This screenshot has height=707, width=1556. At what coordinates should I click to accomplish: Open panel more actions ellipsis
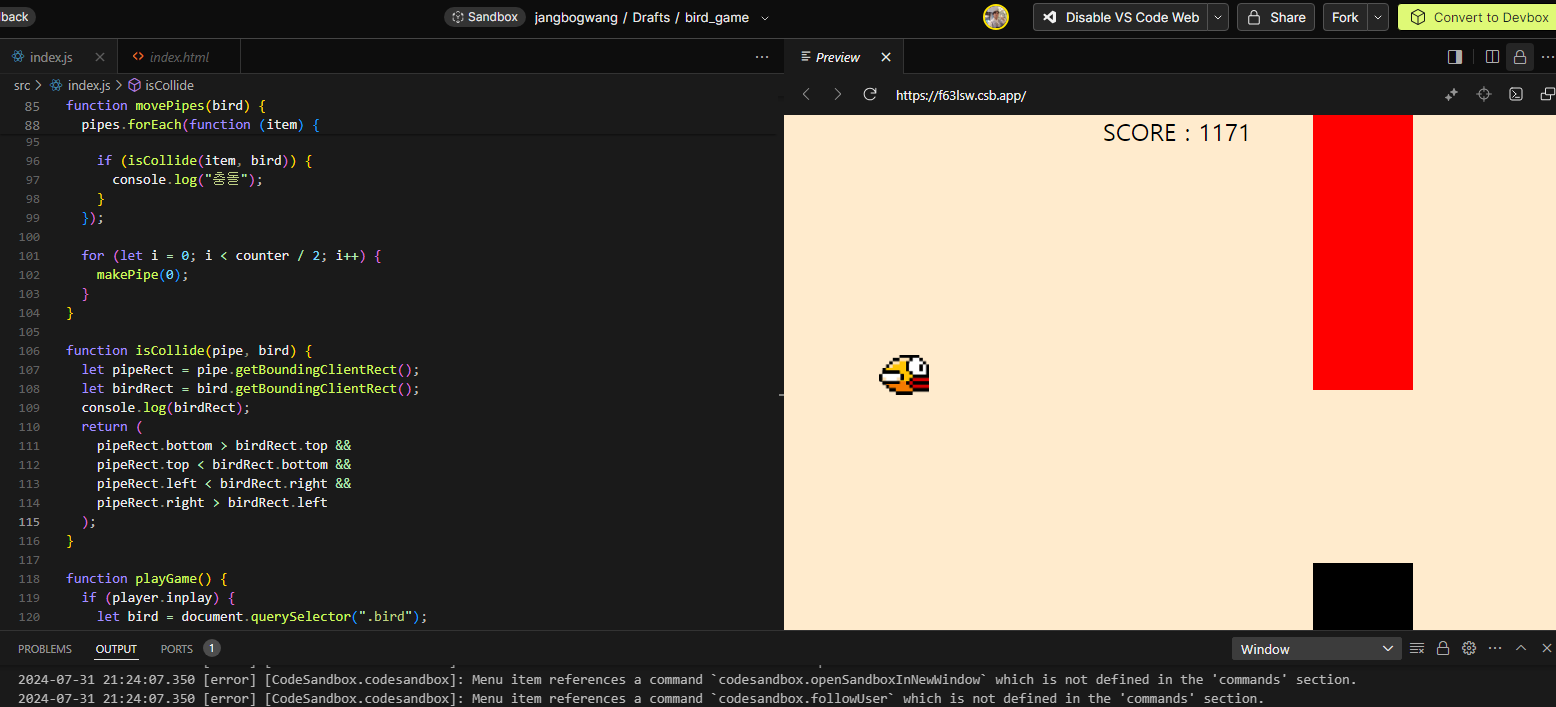[1495, 649]
